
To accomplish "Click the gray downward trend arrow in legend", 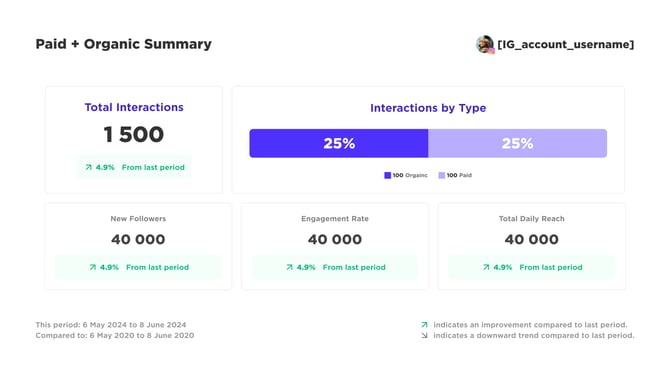I will point(424,335).
